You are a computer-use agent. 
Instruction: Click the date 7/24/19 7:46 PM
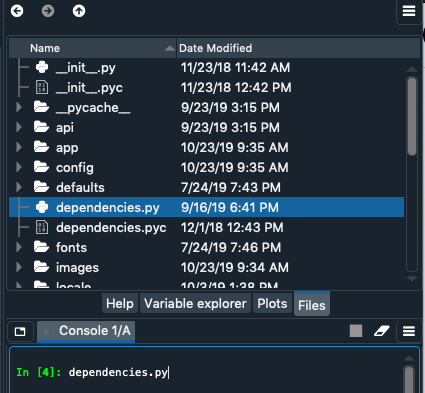pos(231,247)
